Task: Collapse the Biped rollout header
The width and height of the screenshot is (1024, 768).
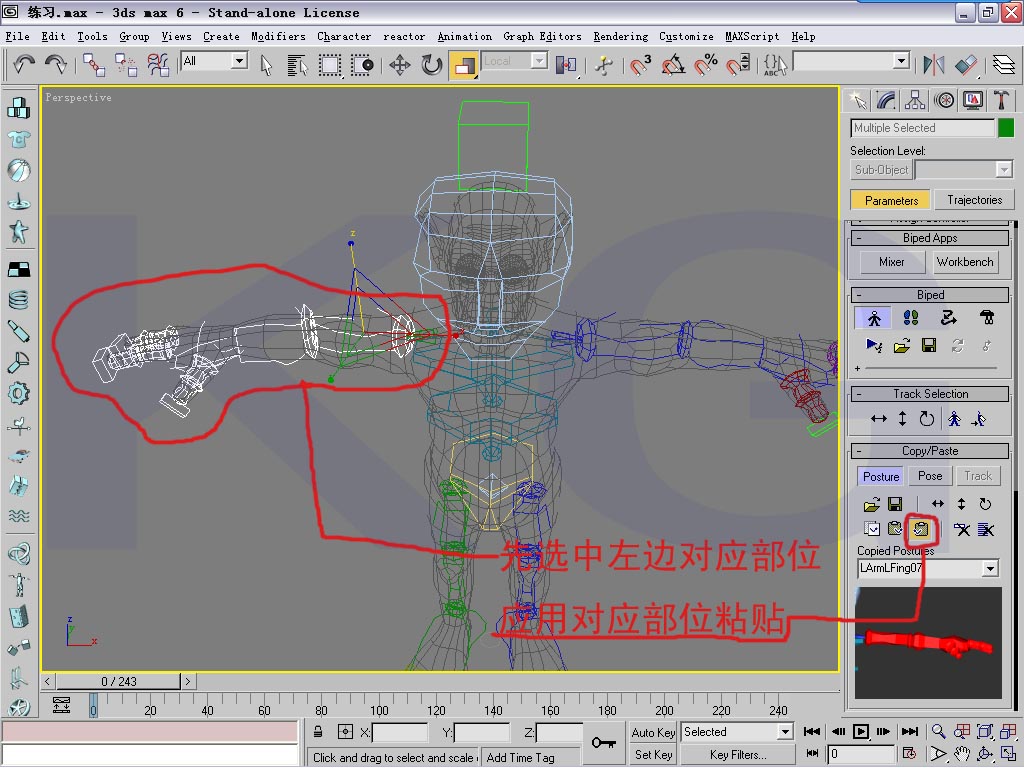Action: pos(930,295)
